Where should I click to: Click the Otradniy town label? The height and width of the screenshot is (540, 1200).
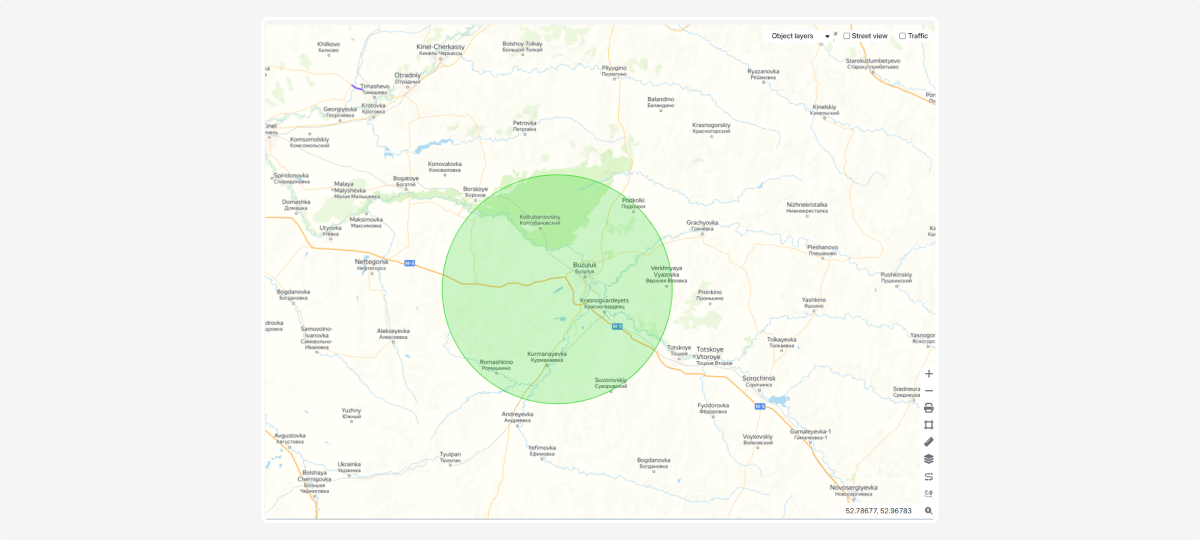point(407,75)
